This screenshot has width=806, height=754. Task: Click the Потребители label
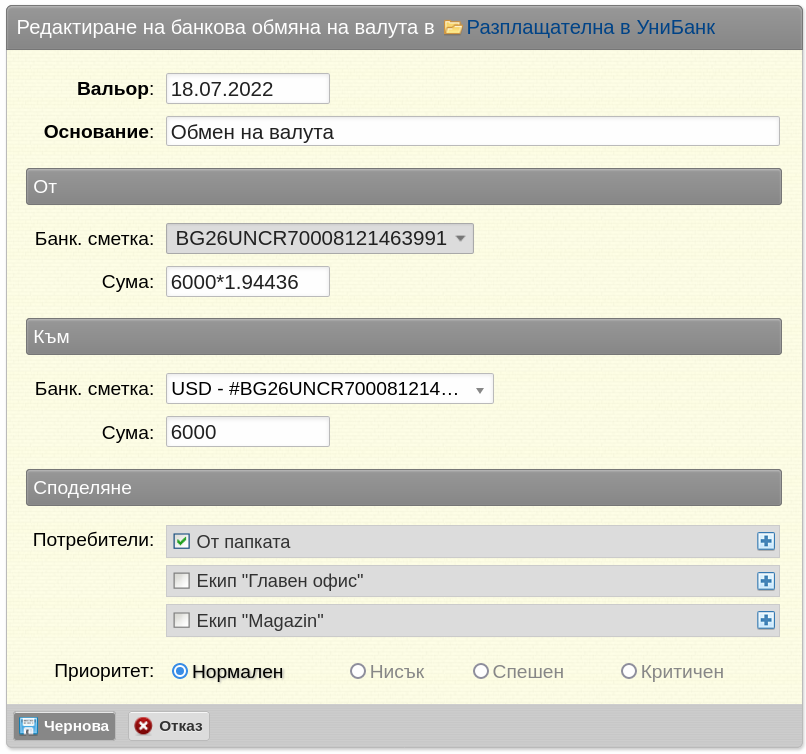pos(94,540)
